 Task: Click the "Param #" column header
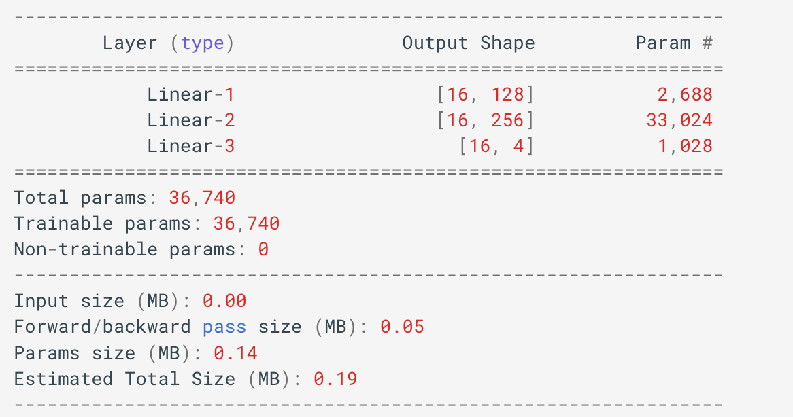click(674, 43)
